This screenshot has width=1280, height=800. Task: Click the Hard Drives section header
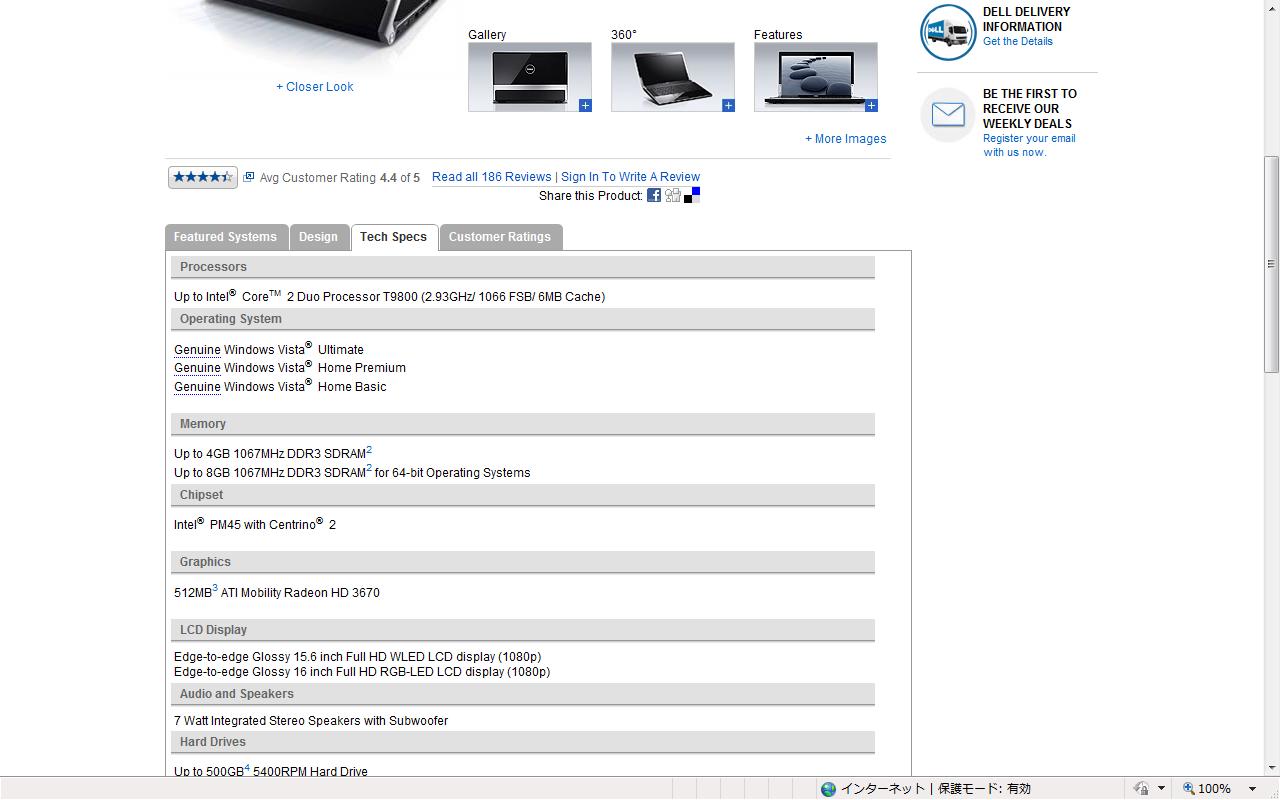pos(523,742)
